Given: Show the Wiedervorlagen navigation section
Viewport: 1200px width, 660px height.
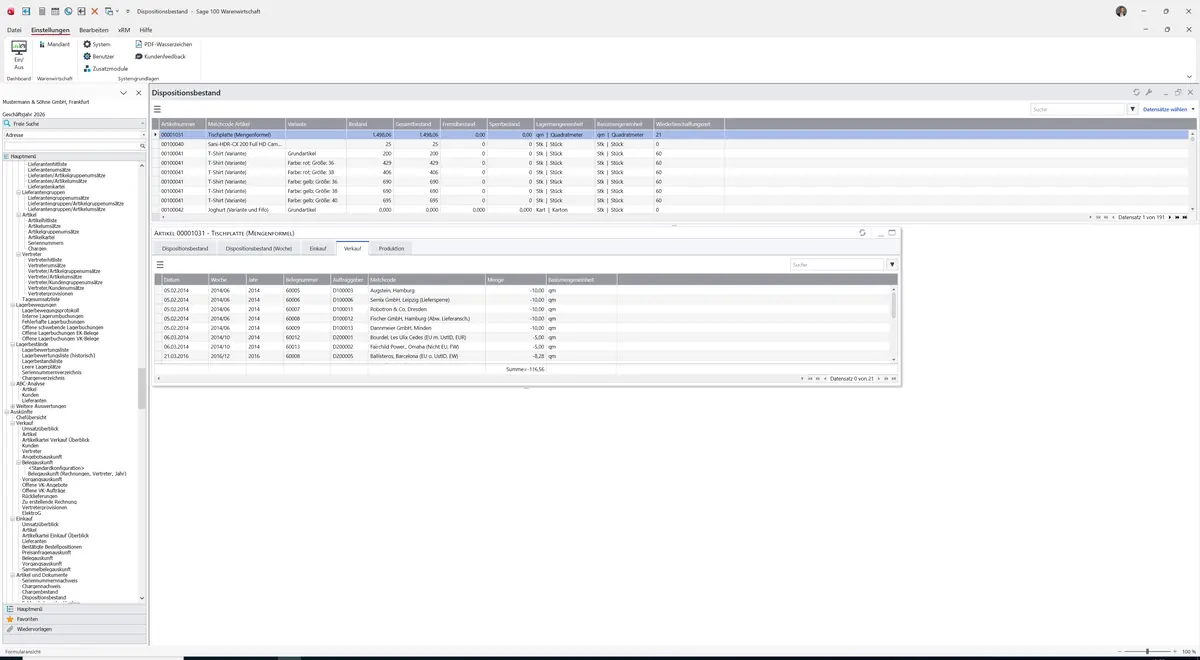Looking at the screenshot, I should (x=74, y=629).
